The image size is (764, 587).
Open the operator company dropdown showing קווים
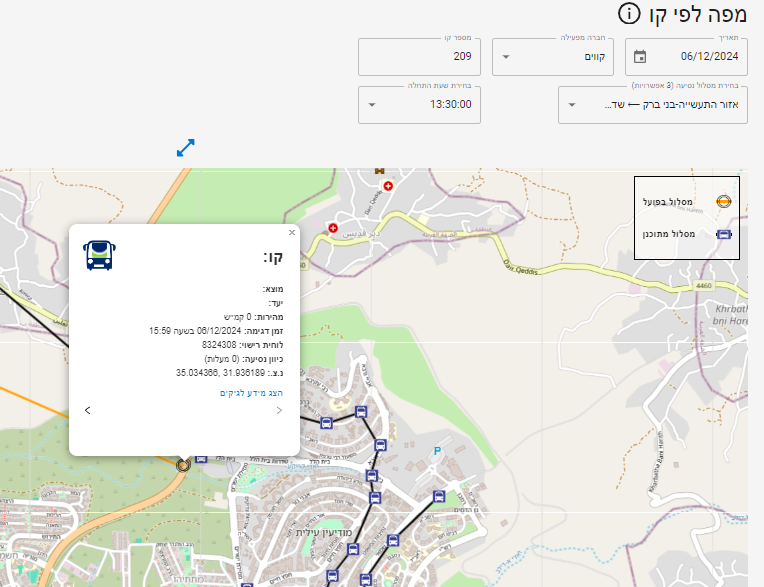[x=553, y=57]
